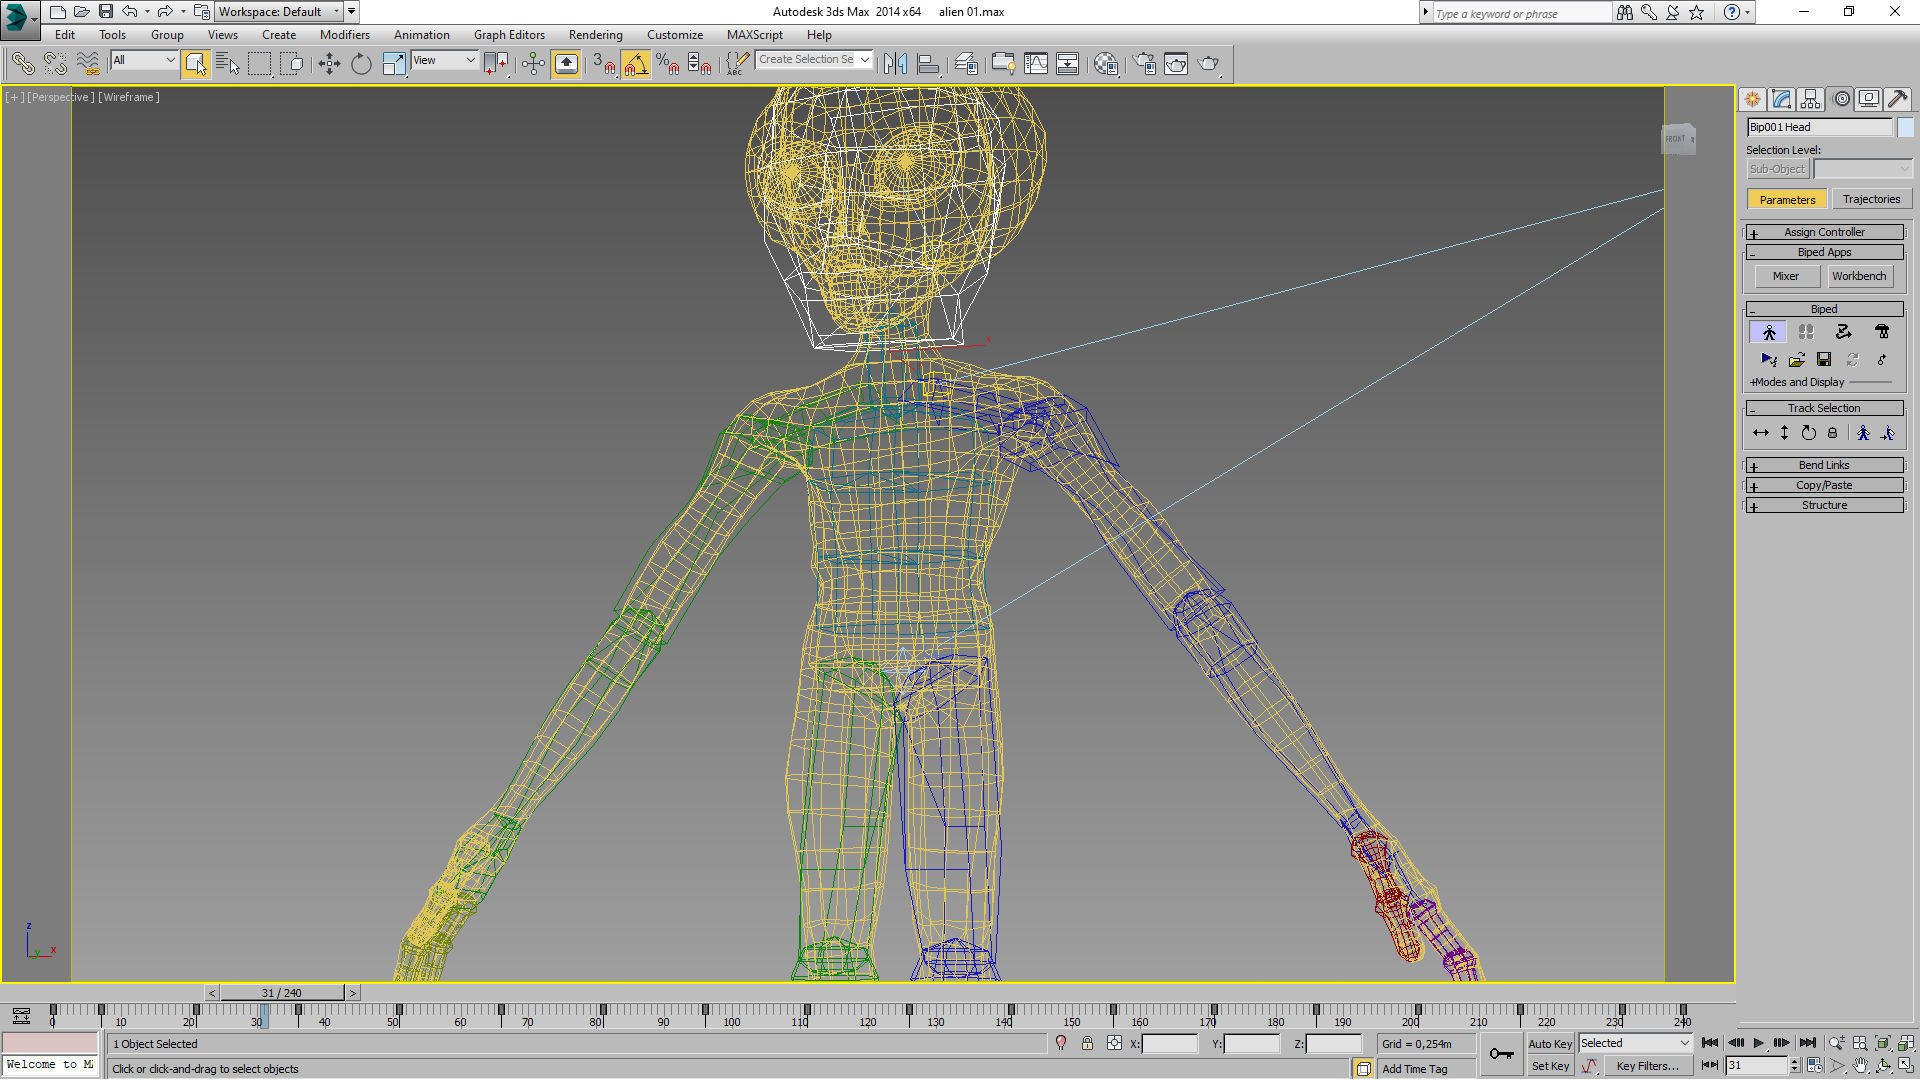Click Save File icon in Biped rollout
1920x1080 pixels.
pyautogui.click(x=1824, y=360)
